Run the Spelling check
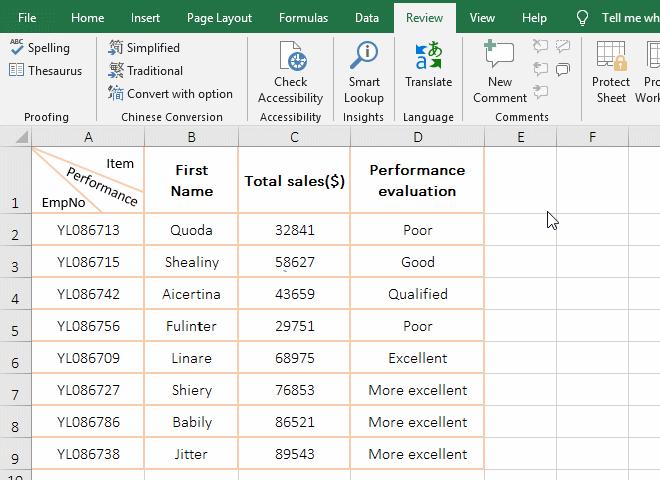 pyautogui.click(x=40, y=48)
